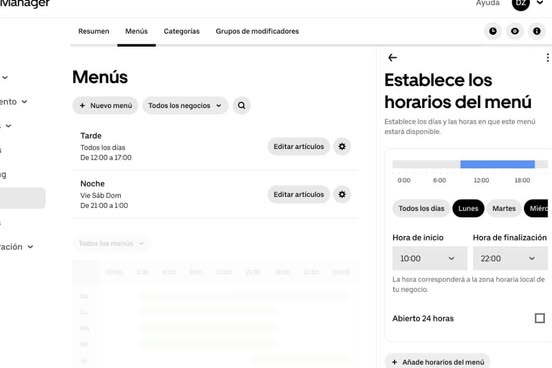Click the 'De 21:00 a 1:00' text
The height and width of the screenshot is (368, 552).
pyautogui.click(x=104, y=205)
